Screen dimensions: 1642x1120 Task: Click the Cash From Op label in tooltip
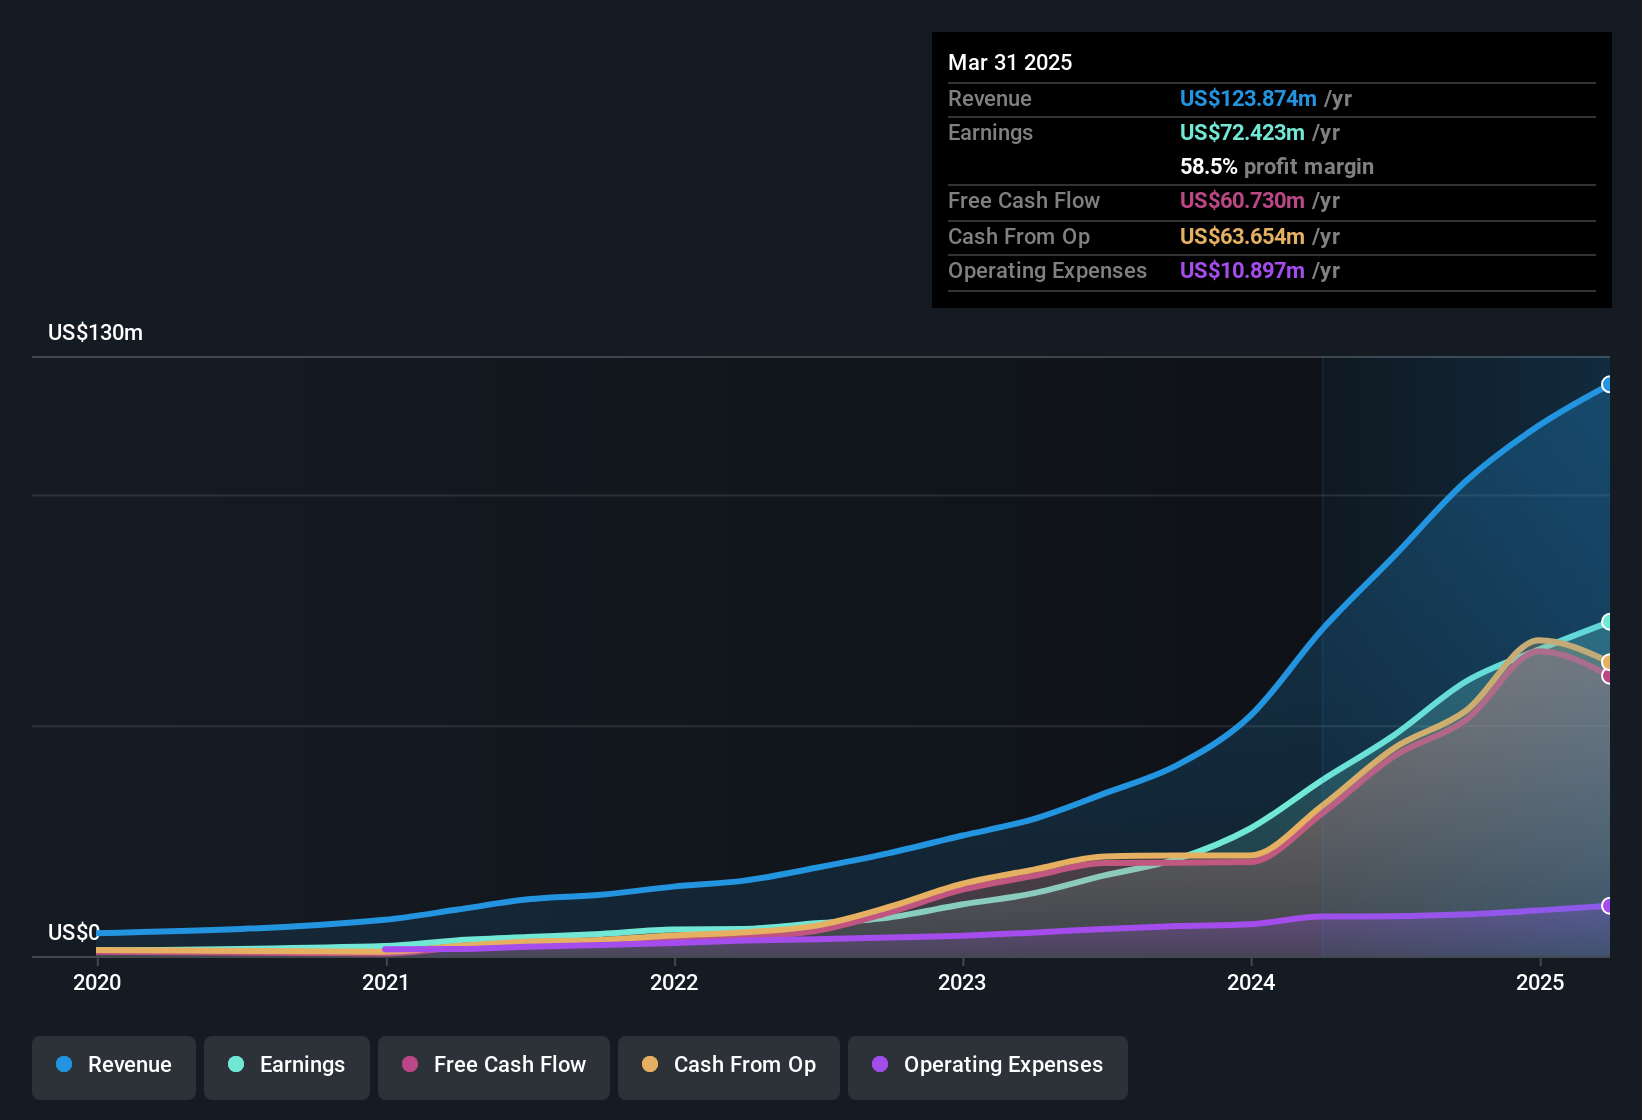pyautogui.click(x=1019, y=236)
